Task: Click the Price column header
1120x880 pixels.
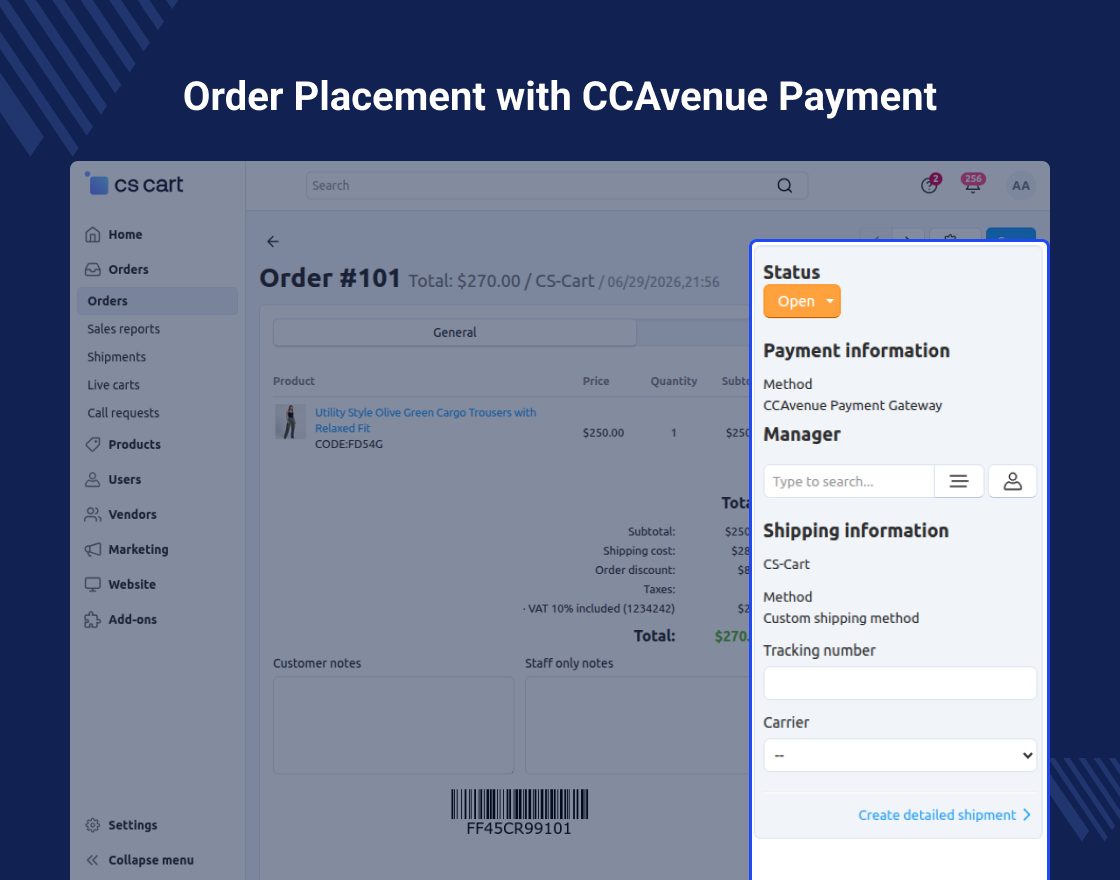Action: click(596, 381)
